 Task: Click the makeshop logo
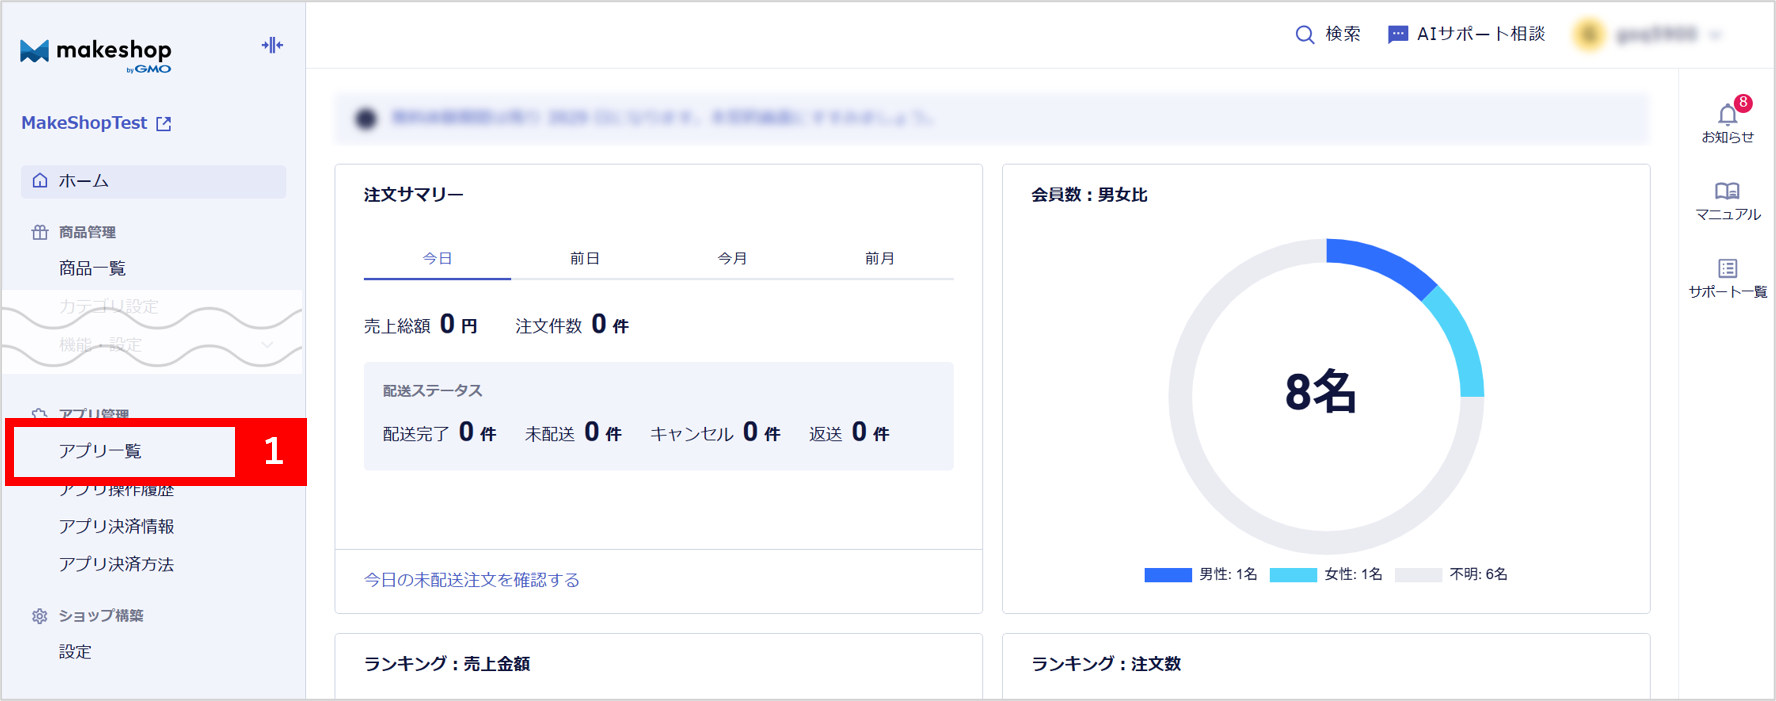tap(96, 54)
